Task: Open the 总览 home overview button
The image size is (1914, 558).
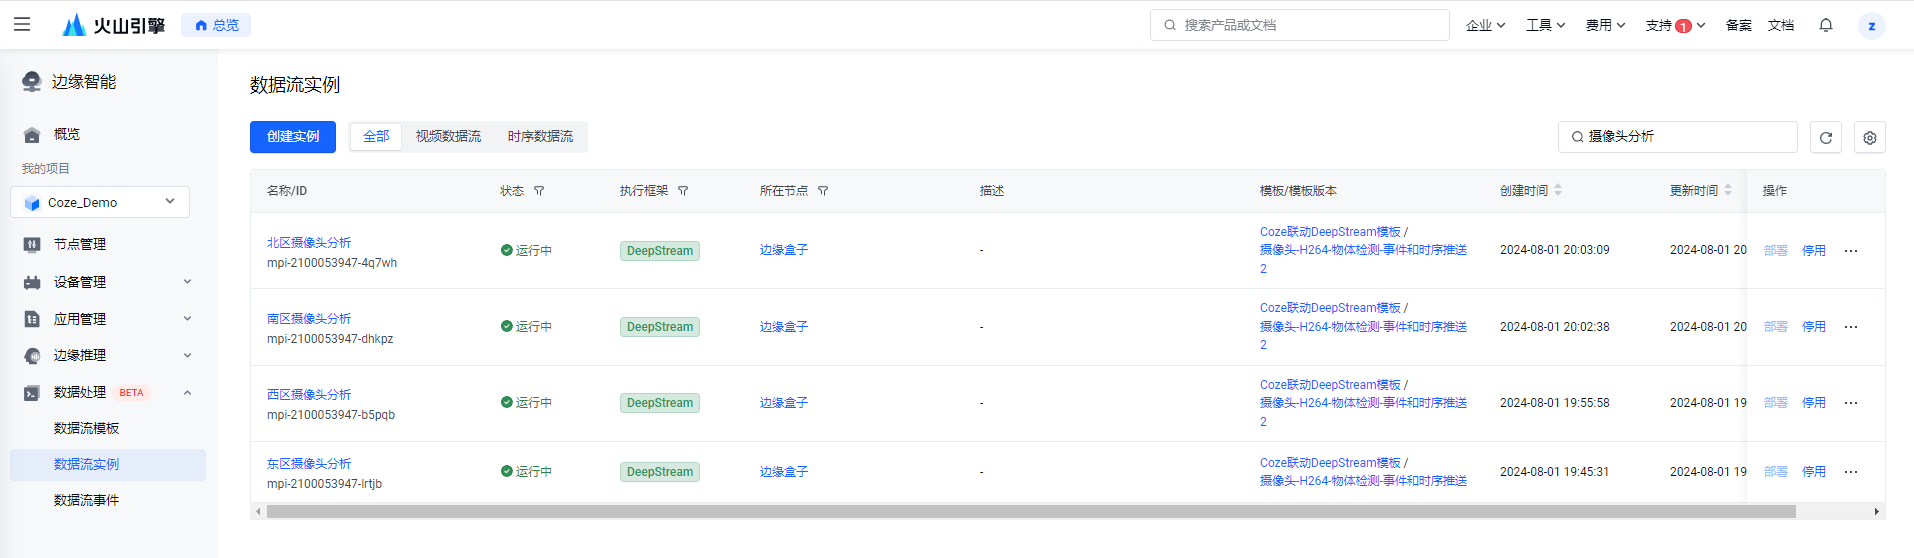Action: 216,25
